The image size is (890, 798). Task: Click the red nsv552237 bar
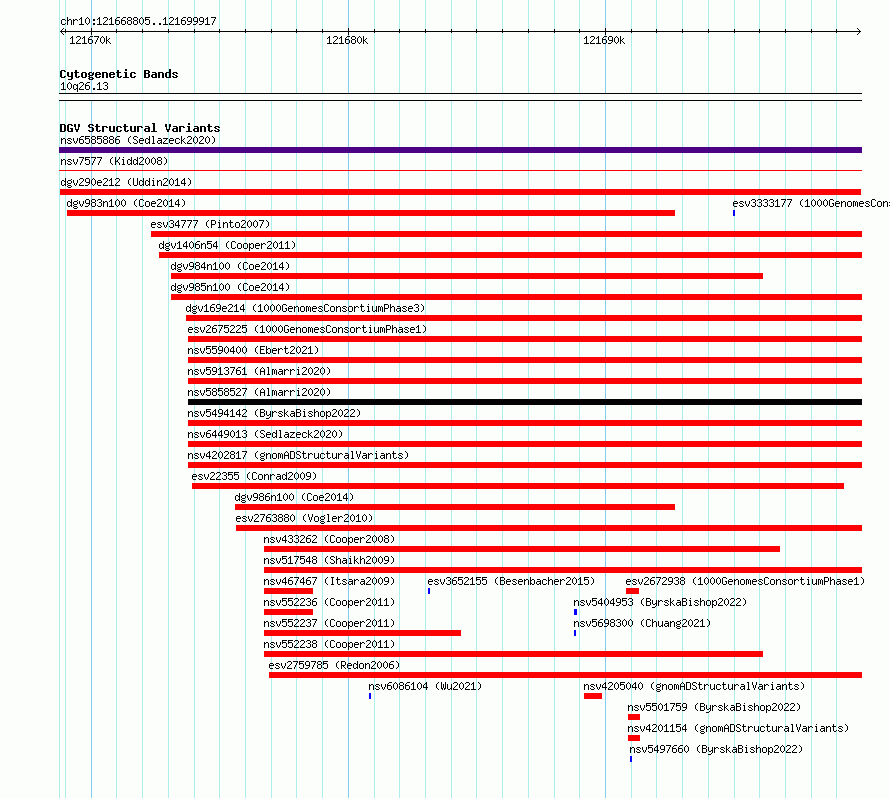[x=362, y=633]
